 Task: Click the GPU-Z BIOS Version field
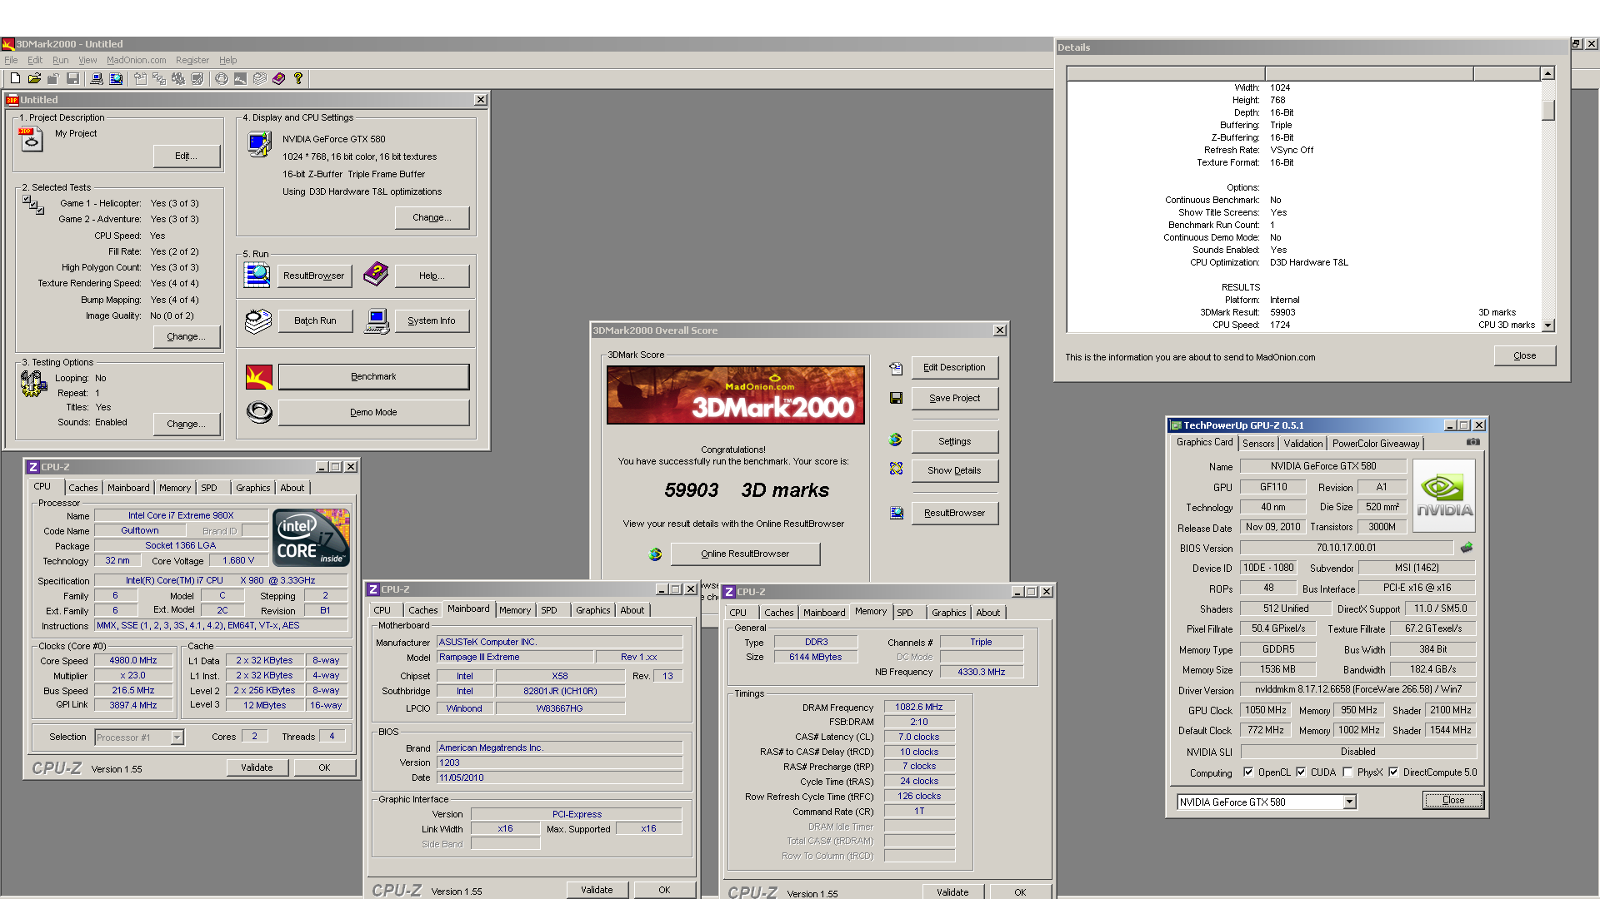[1346, 548]
